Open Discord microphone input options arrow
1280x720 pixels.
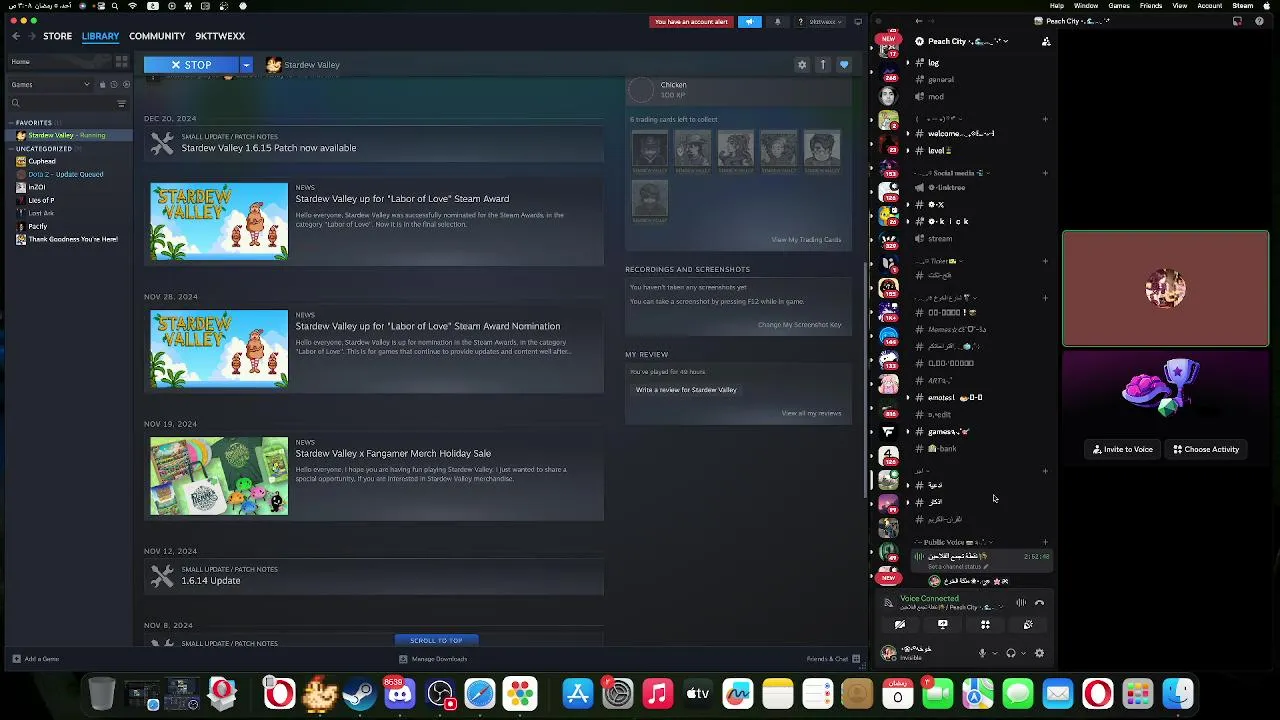tap(994, 653)
